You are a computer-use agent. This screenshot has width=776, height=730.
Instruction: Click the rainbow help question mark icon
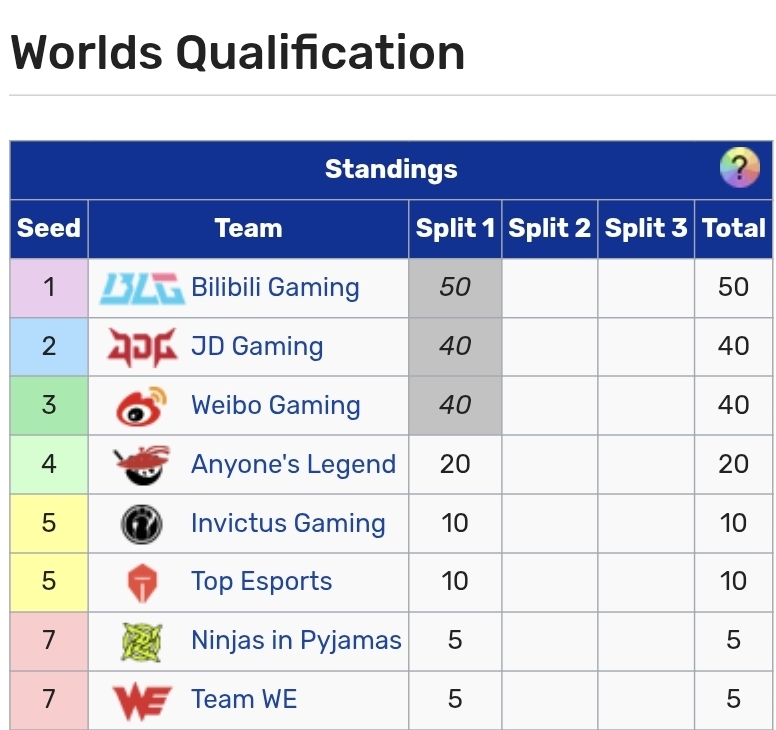[x=740, y=167]
